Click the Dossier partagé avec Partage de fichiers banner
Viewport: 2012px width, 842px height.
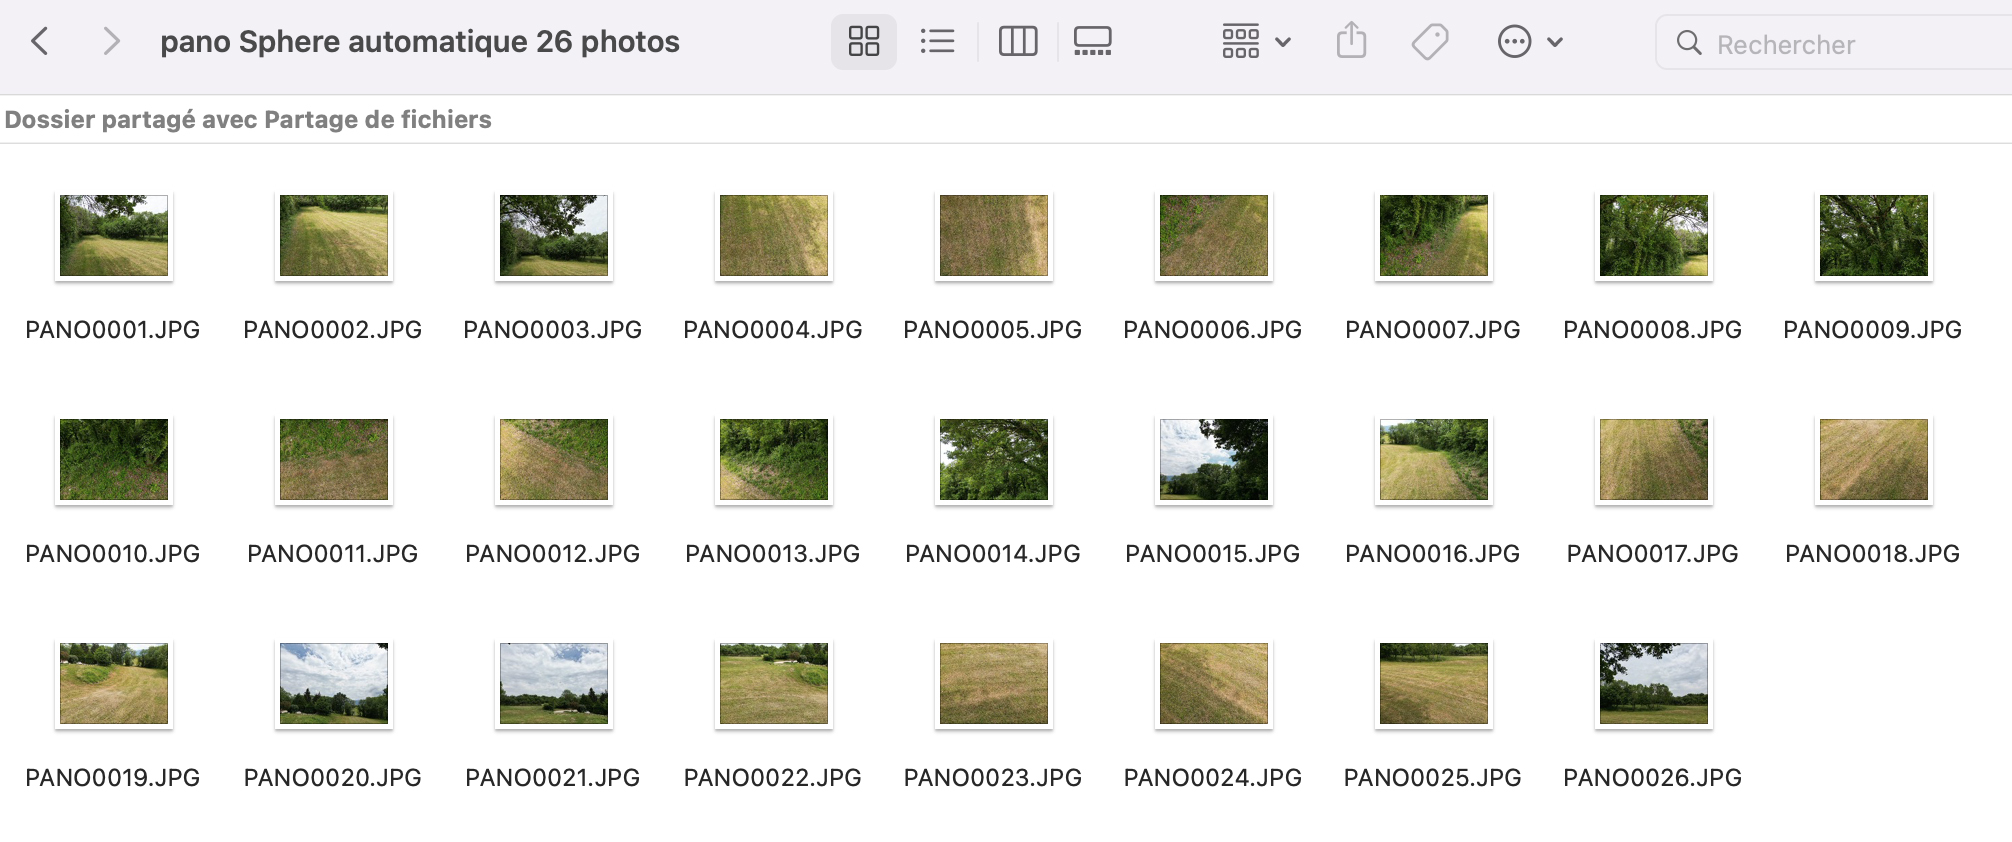[248, 120]
